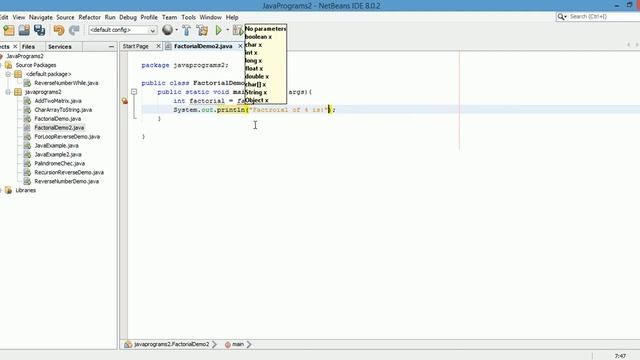Click the Undo arrow icon
640x360 pixels.
(x=59, y=30)
